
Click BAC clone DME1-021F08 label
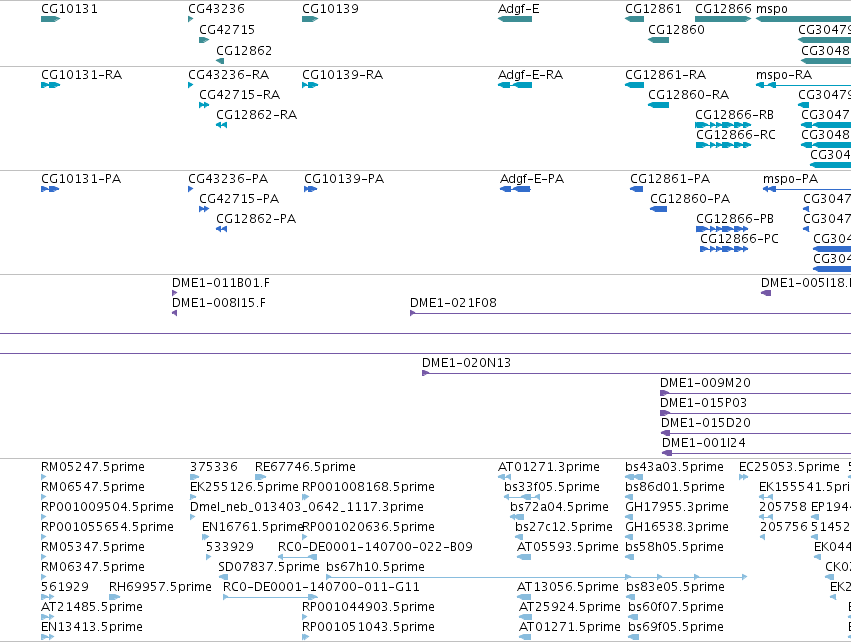pyautogui.click(x=453, y=303)
